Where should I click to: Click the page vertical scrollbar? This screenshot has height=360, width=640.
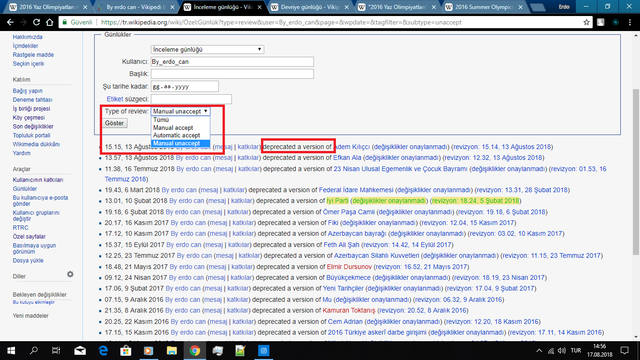(636, 171)
